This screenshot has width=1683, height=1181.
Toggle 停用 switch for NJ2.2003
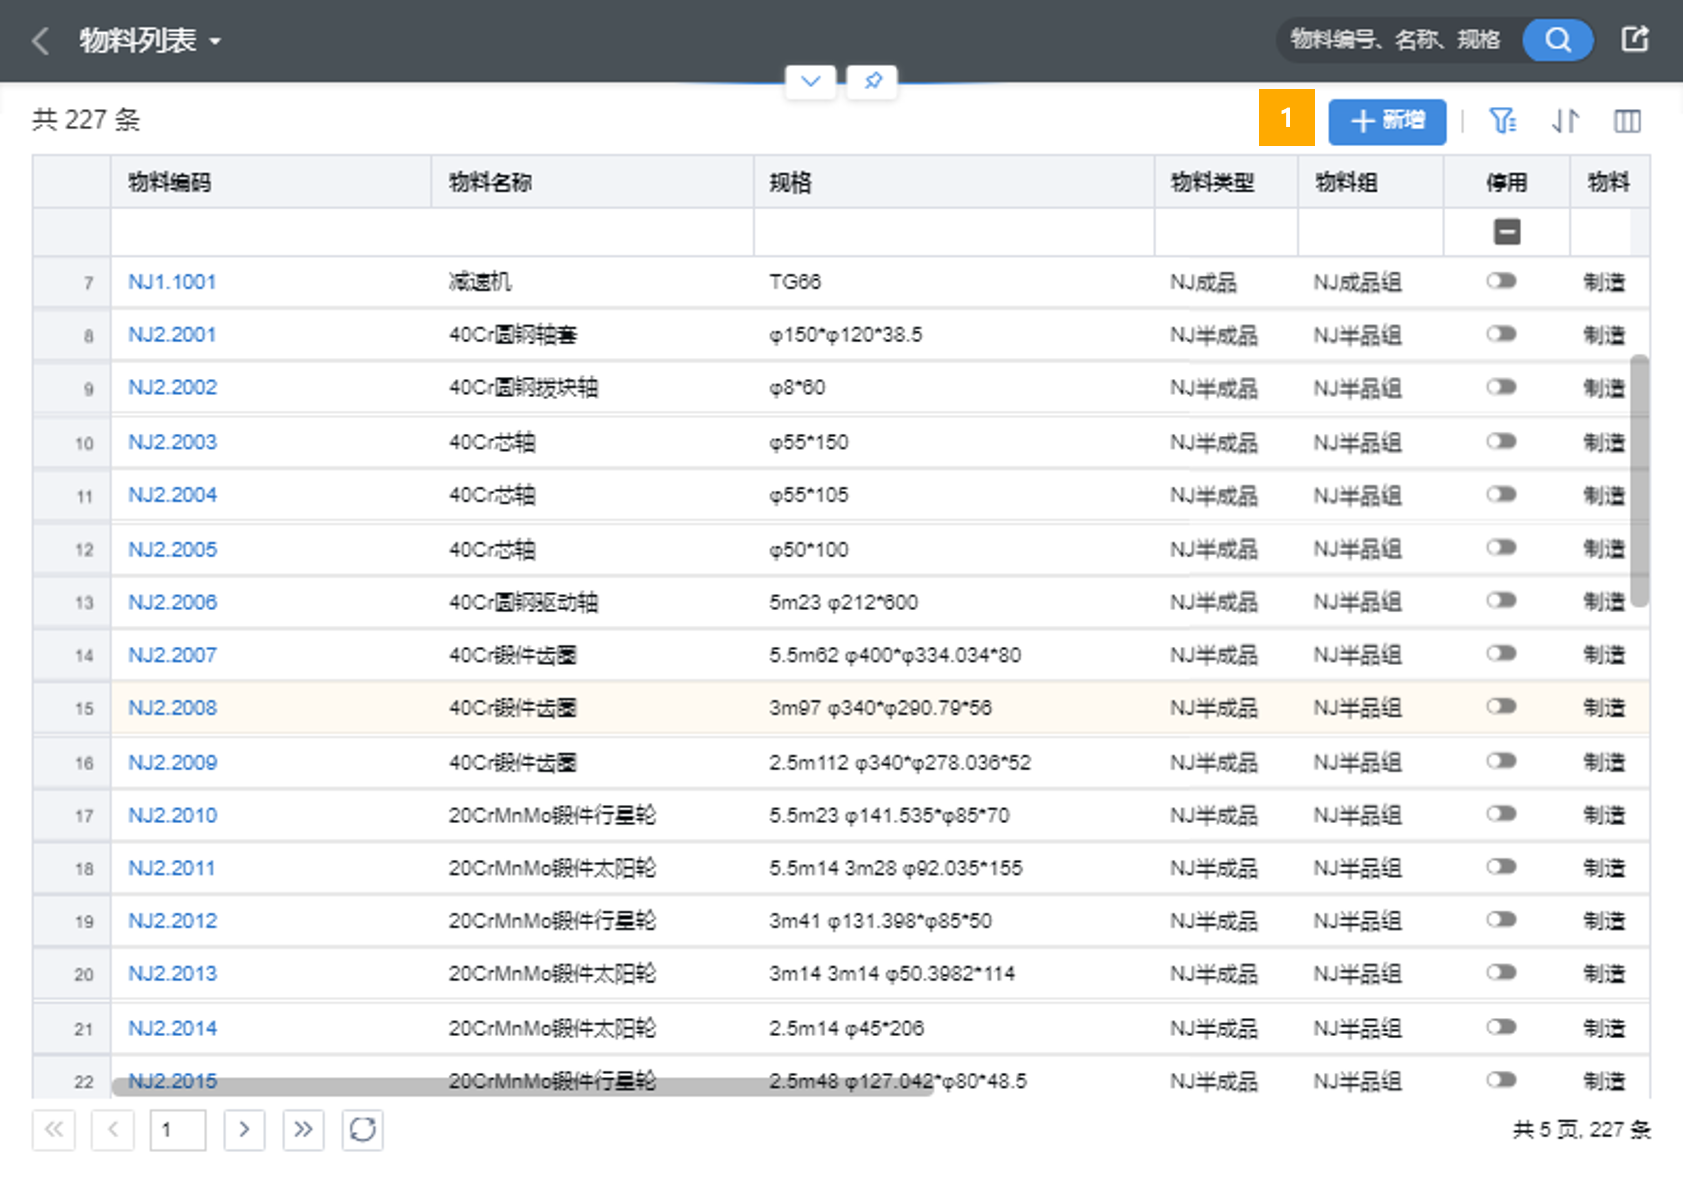click(1501, 441)
